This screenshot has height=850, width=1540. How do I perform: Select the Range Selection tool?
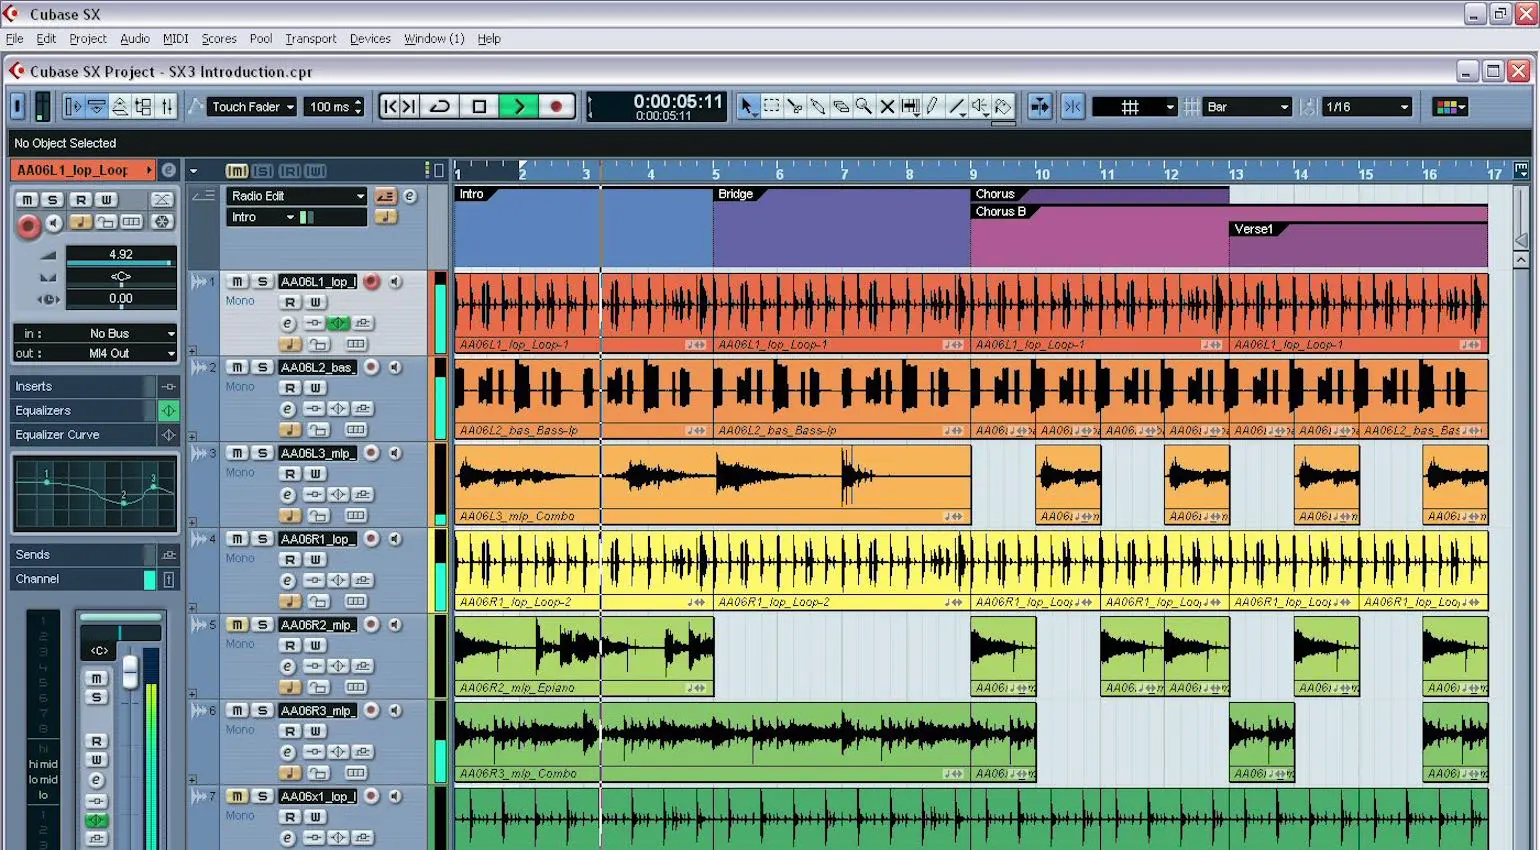(772, 107)
